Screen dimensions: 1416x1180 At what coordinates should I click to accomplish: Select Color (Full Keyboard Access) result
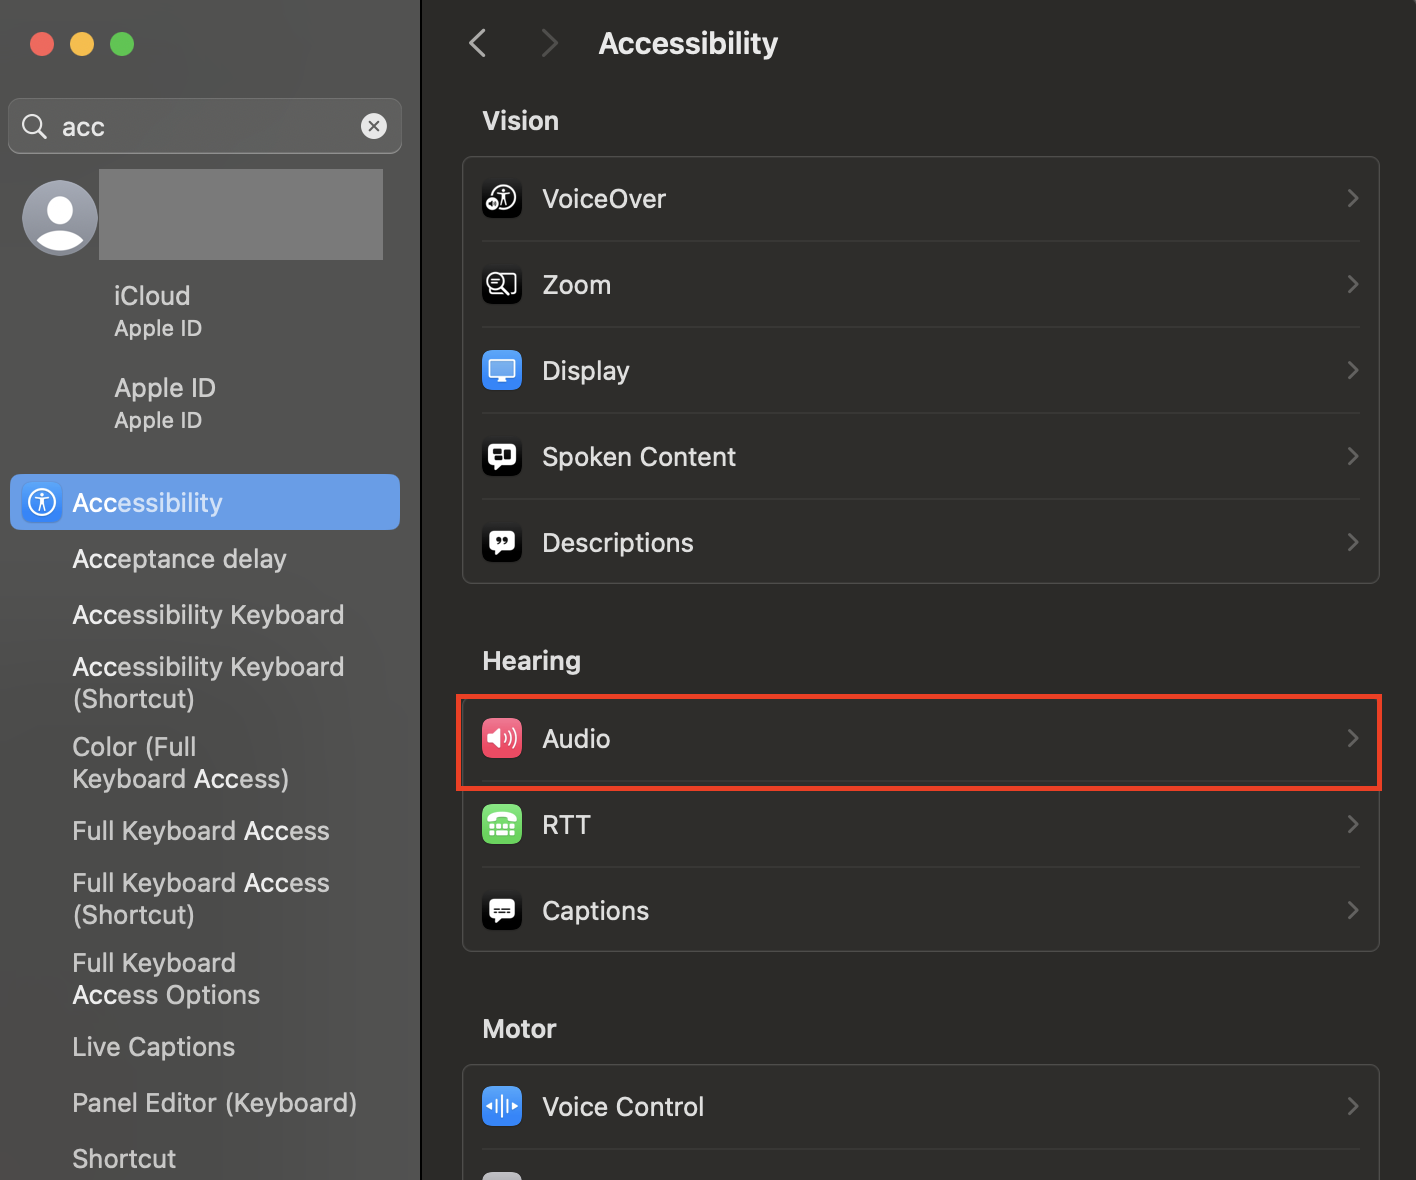pos(180,763)
